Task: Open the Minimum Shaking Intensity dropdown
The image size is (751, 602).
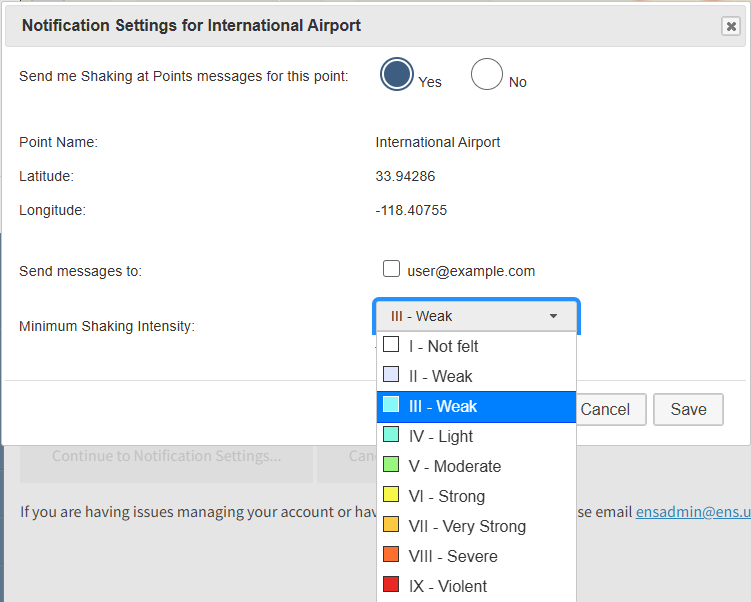Action: click(476, 316)
